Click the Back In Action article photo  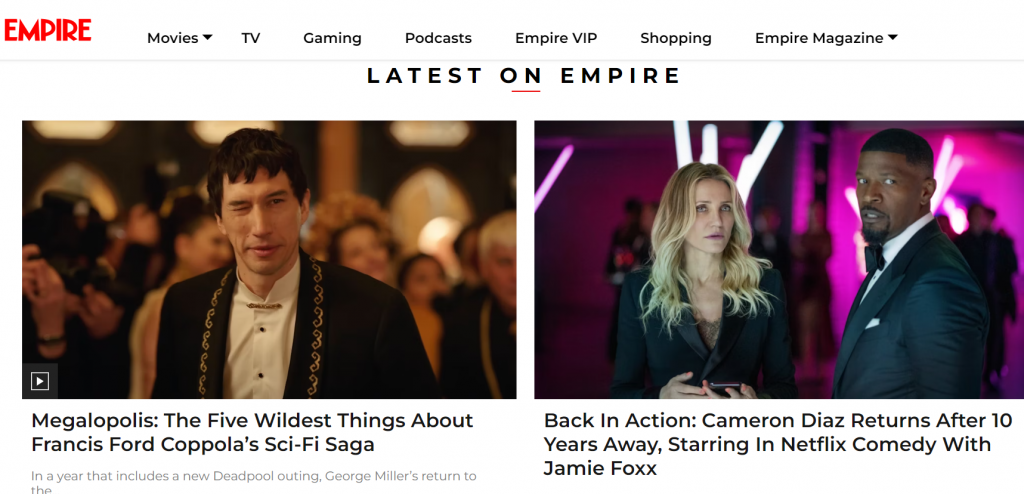[779, 259]
